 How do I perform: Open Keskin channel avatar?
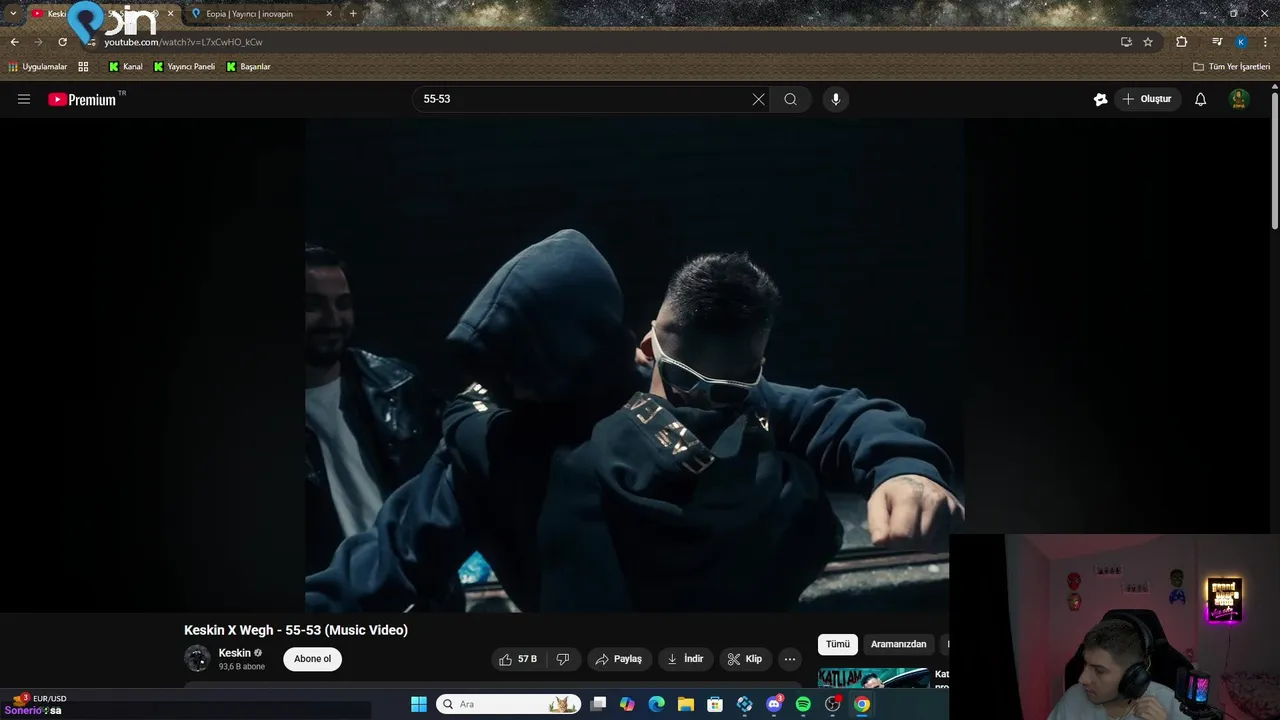pos(197,659)
